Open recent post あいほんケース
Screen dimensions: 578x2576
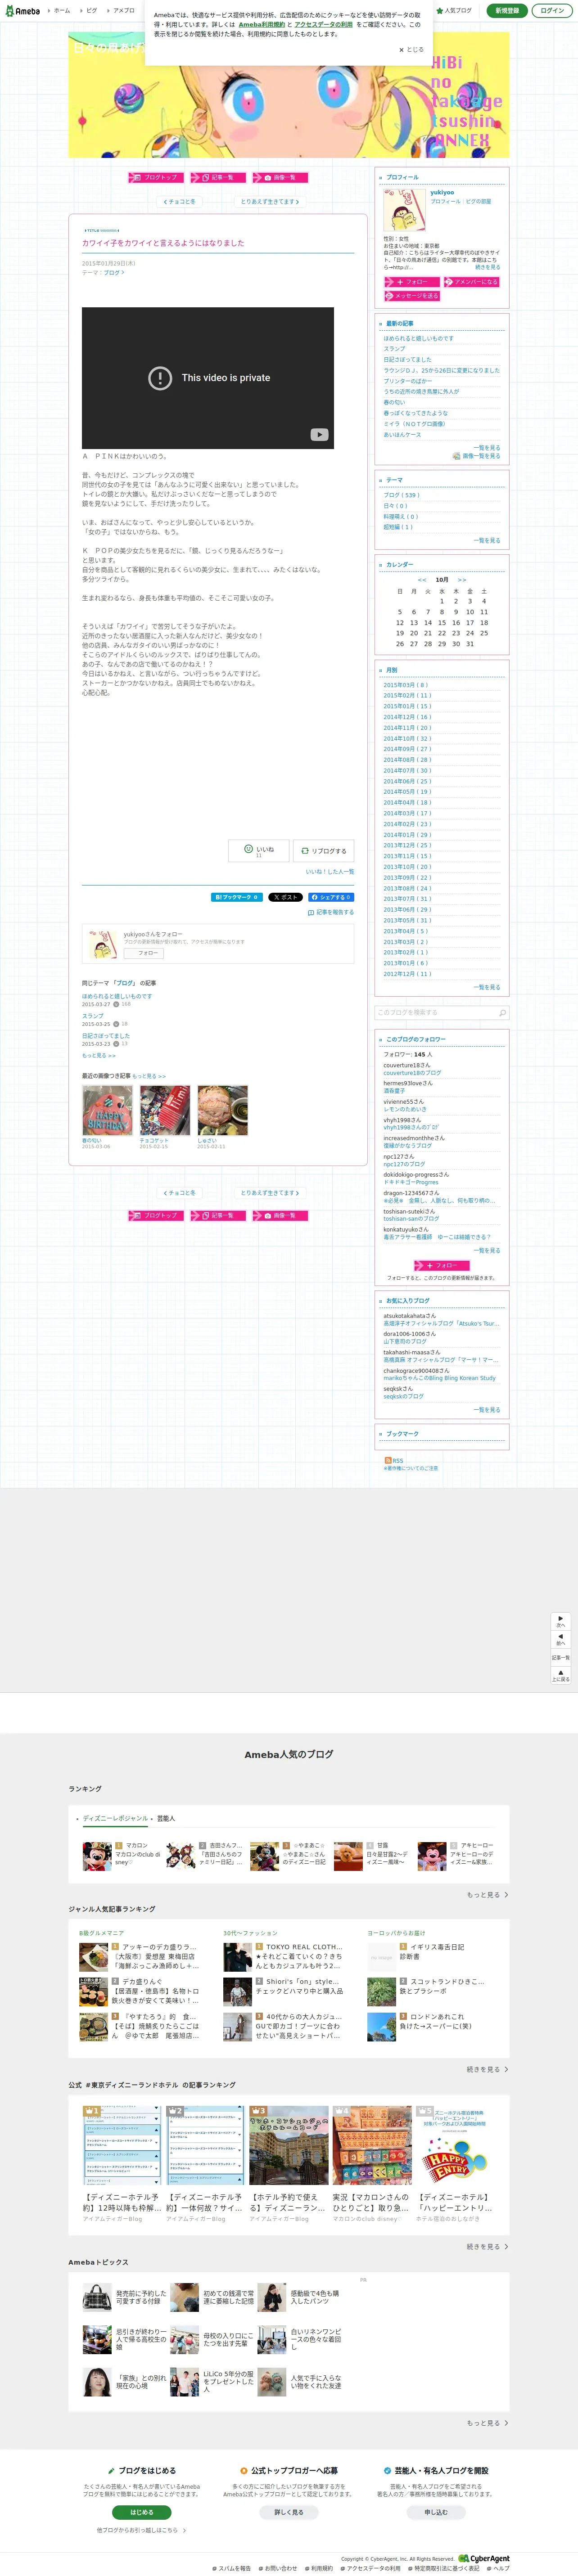coord(402,434)
